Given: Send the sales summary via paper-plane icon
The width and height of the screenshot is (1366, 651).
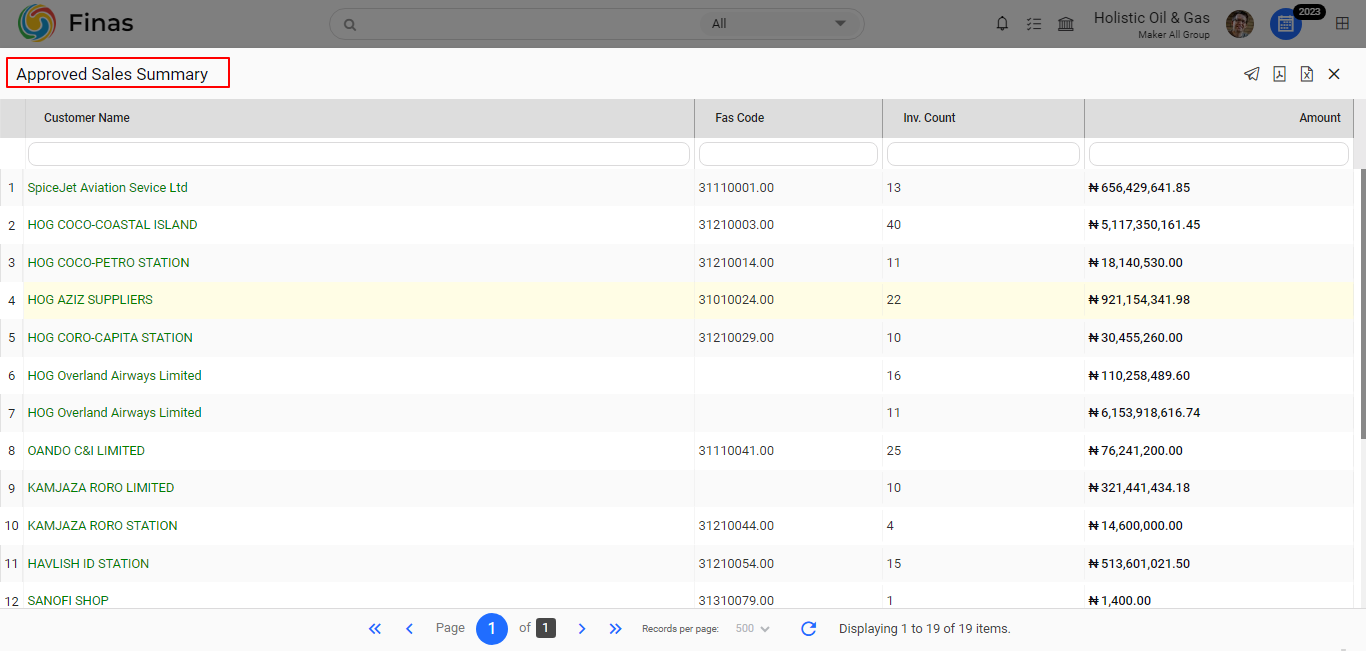Looking at the screenshot, I should (x=1251, y=74).
